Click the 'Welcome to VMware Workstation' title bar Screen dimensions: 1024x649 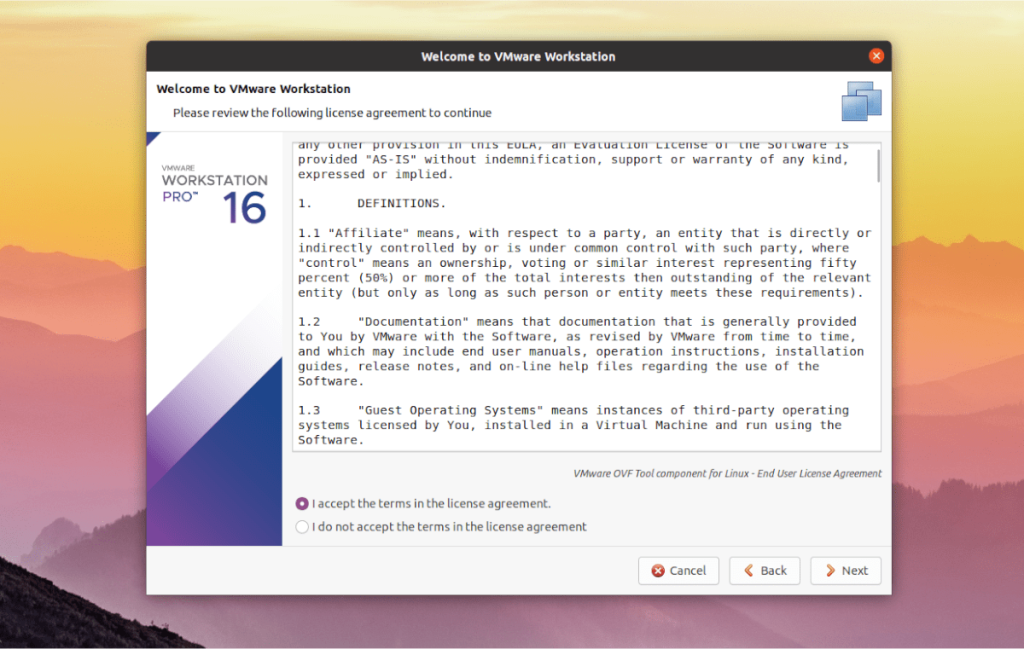coord(517,56)
